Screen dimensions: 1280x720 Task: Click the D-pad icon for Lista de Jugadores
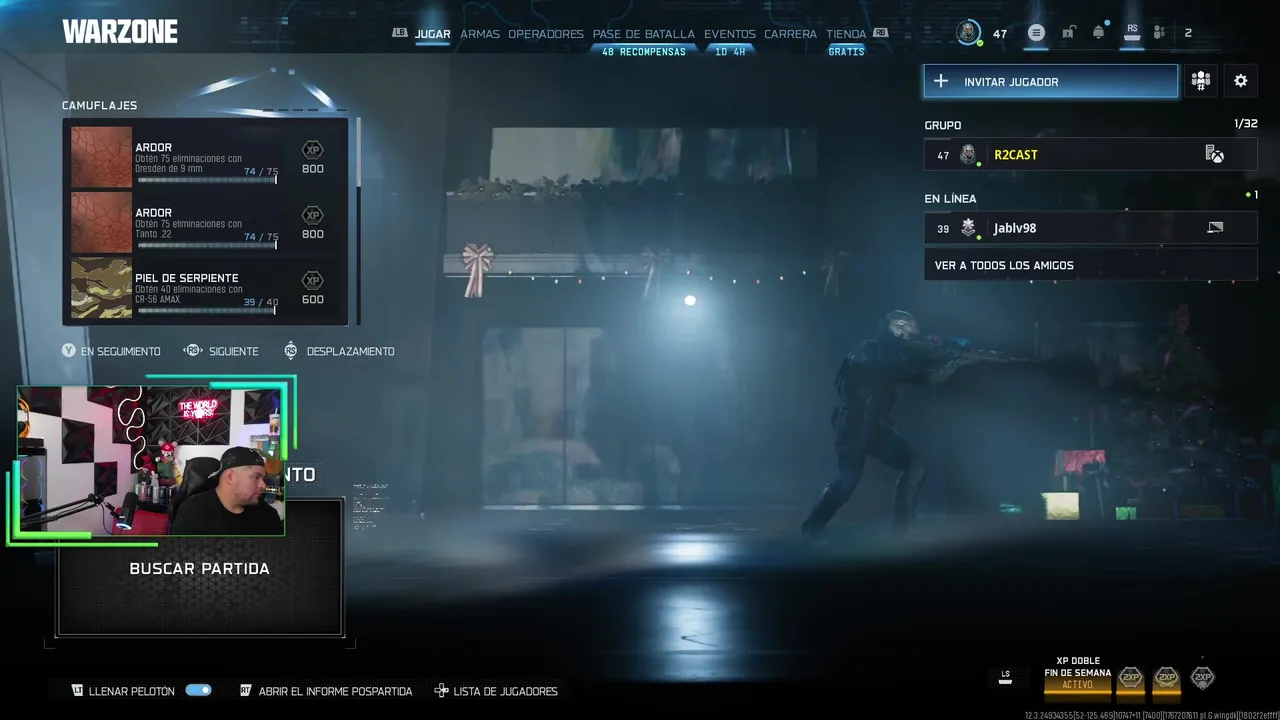point(441,691)
